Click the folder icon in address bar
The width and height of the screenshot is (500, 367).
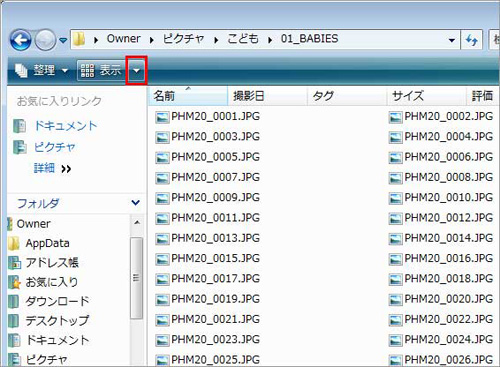pyautogui.click(x=79, y=39)
